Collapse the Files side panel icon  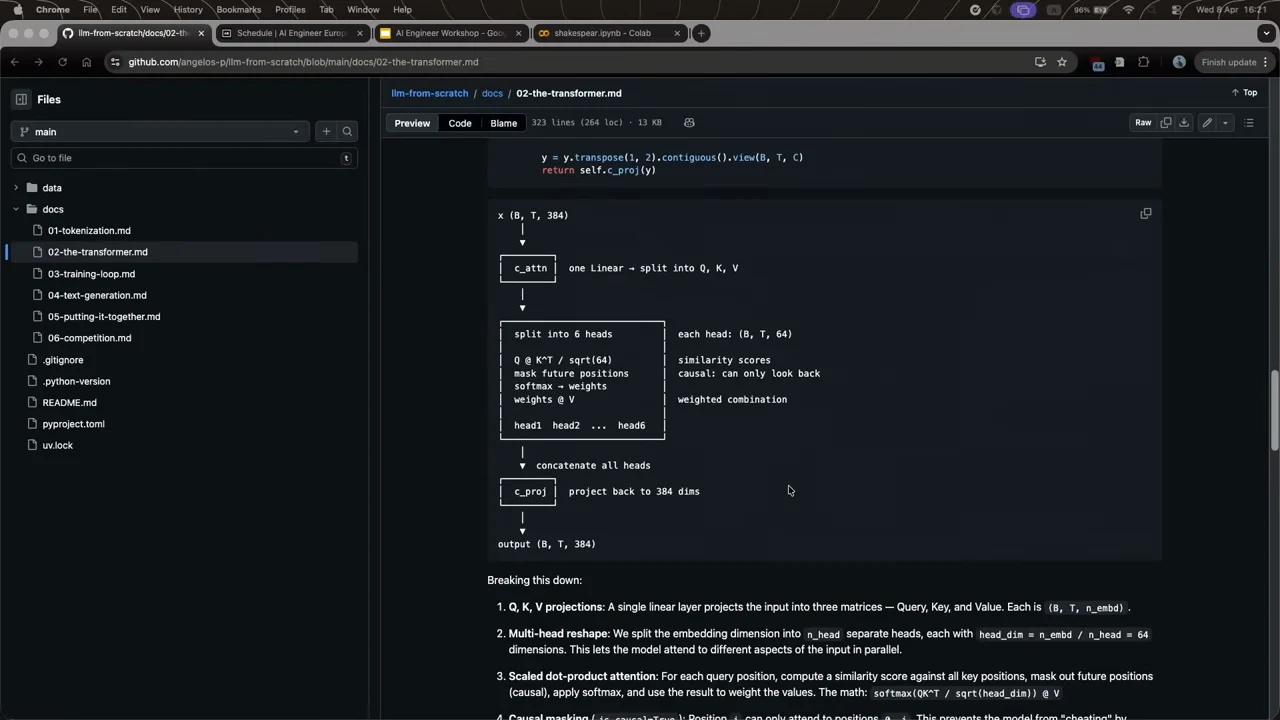[x=21, y=99]
